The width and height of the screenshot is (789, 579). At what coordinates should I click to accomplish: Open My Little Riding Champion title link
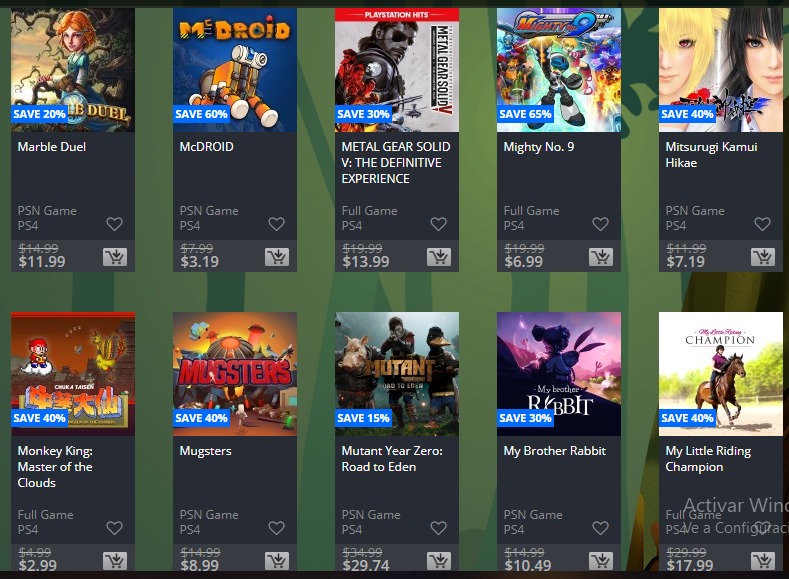[x=708, y=458]
